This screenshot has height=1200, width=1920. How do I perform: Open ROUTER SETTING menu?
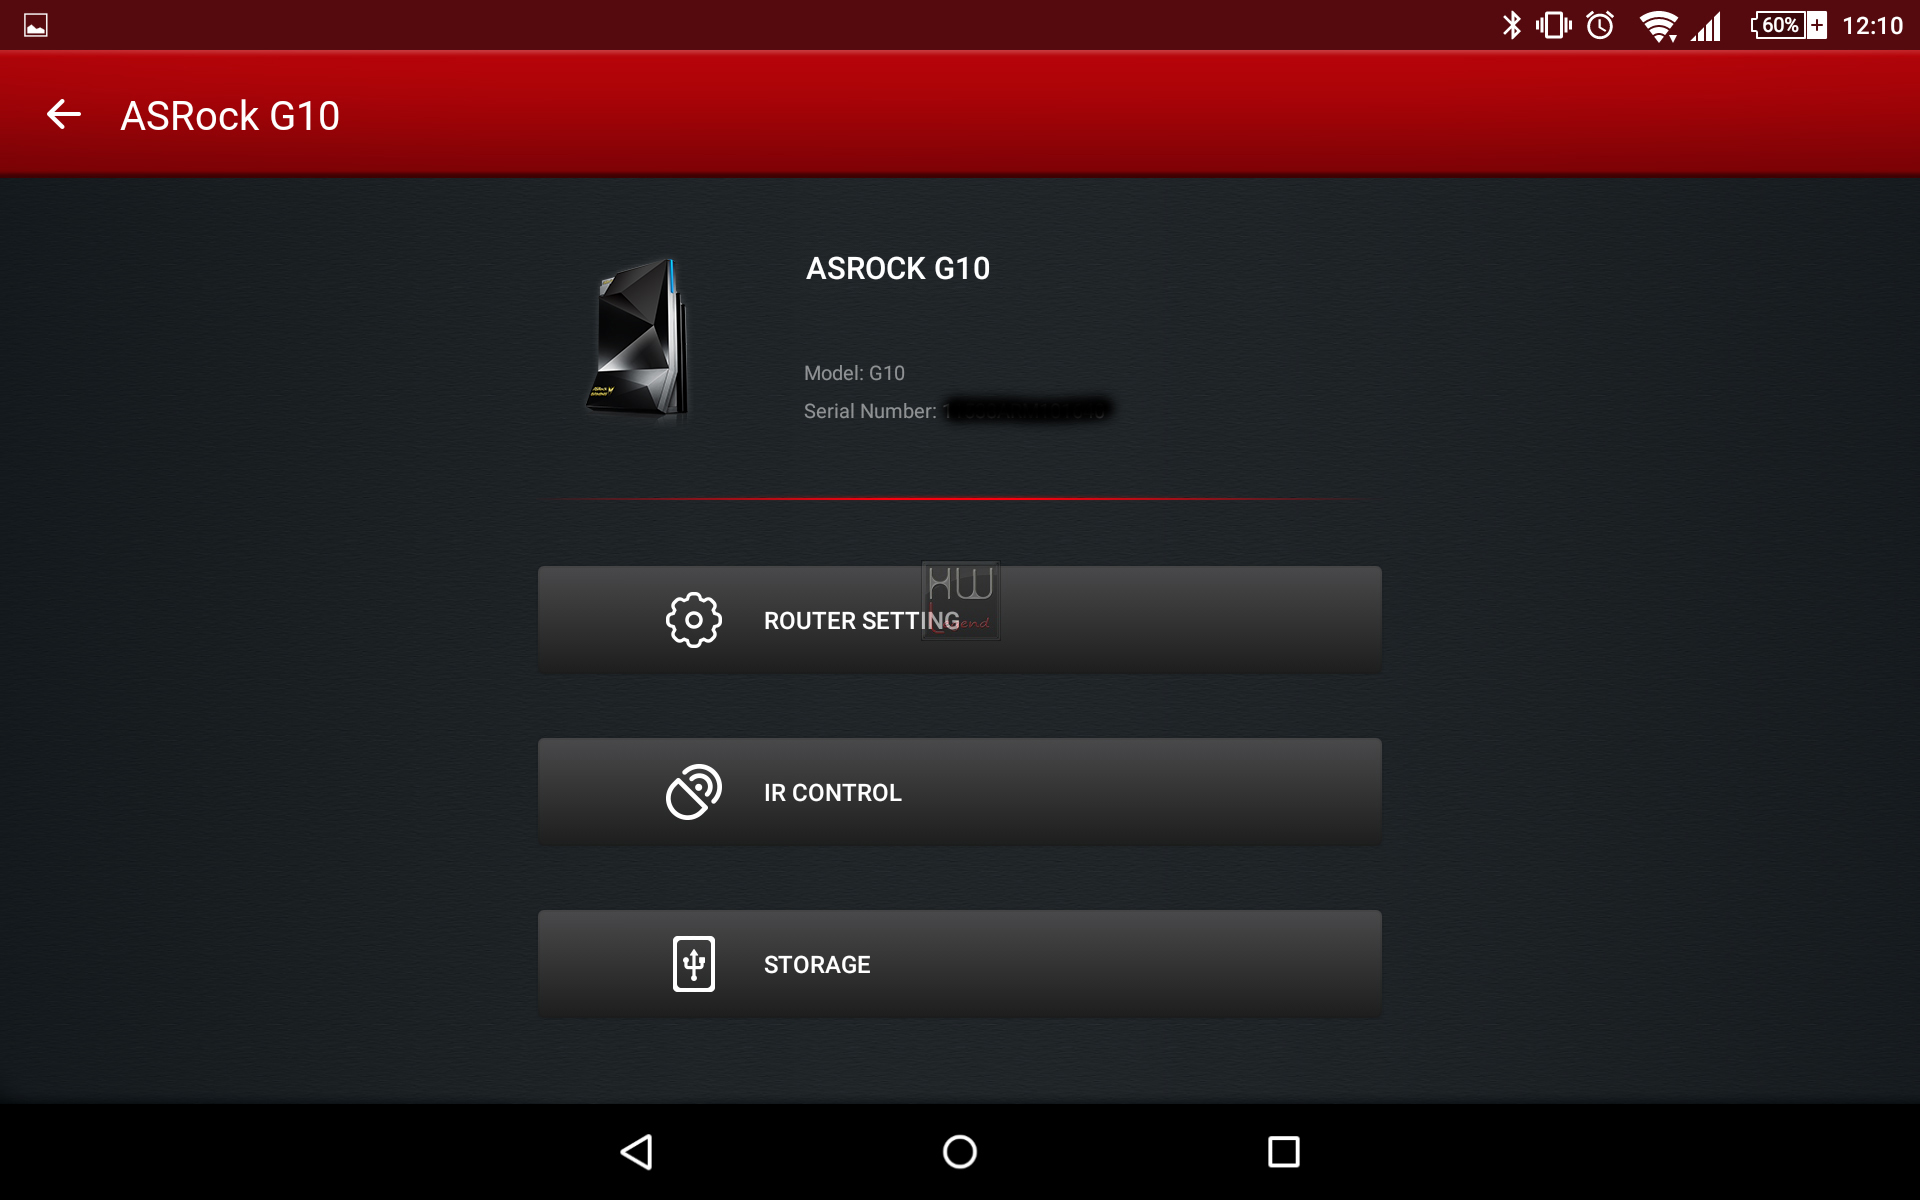click(960, 620)
